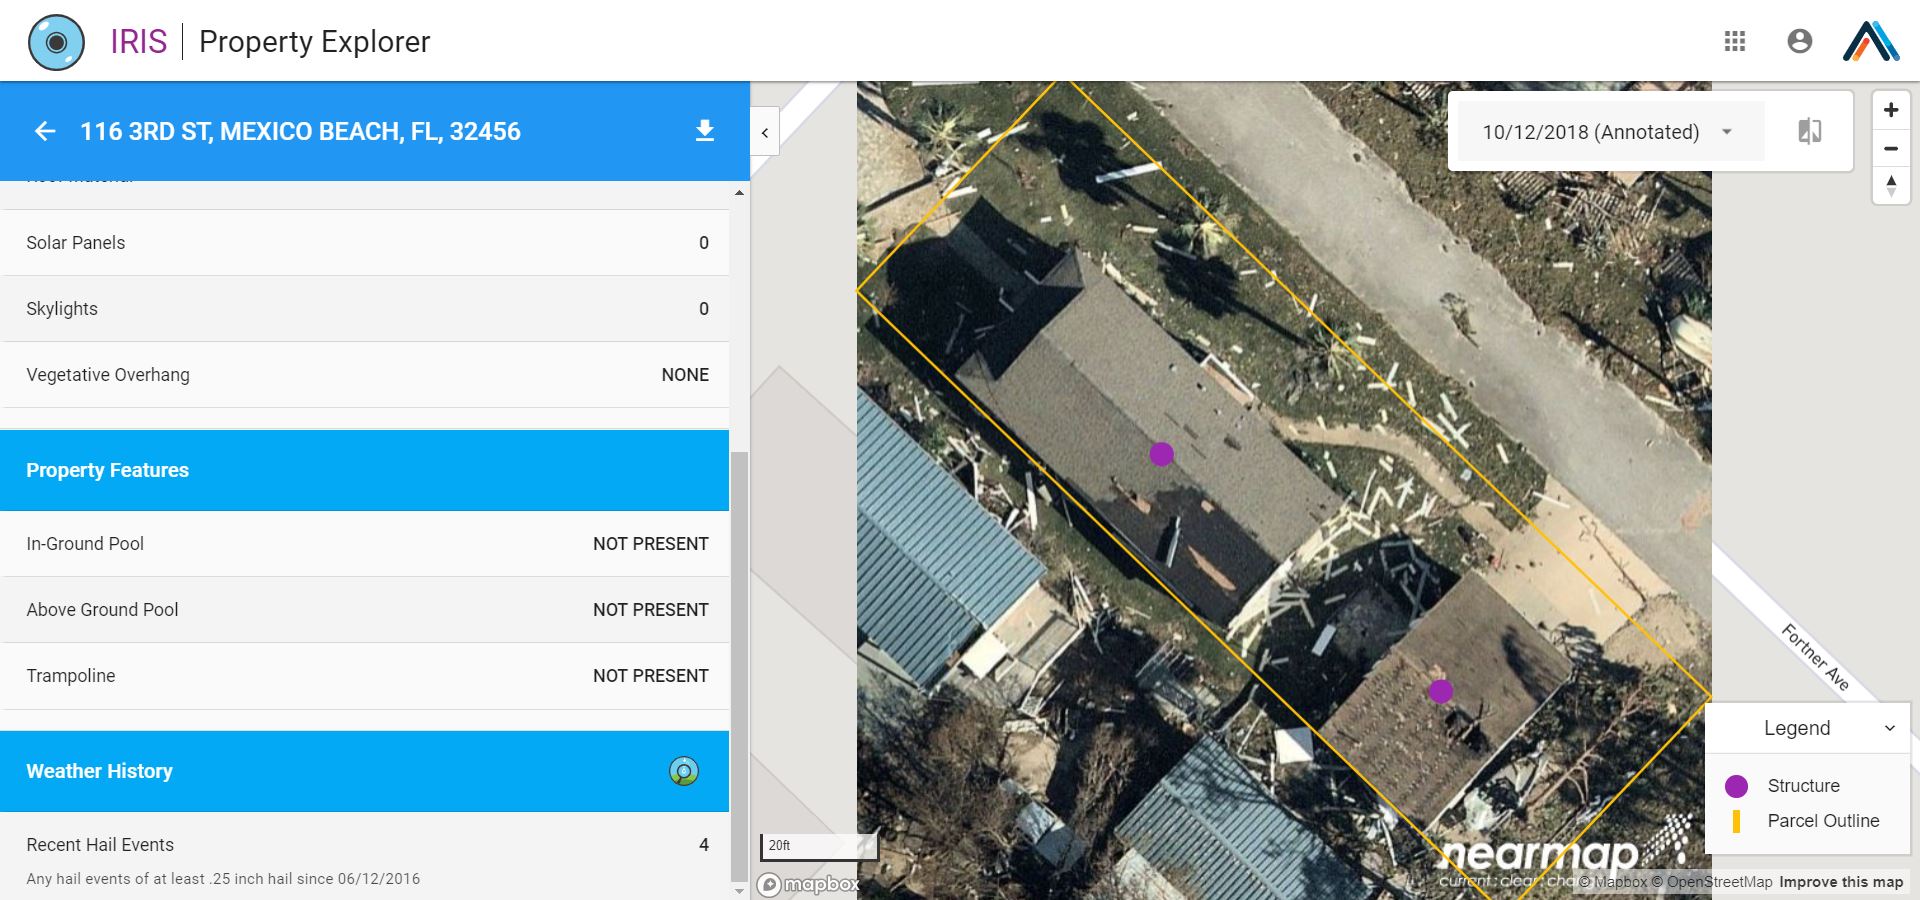Collapse the Legend panel
Viewport: 1920px width, 900px height.
[x=1889, y=728]
